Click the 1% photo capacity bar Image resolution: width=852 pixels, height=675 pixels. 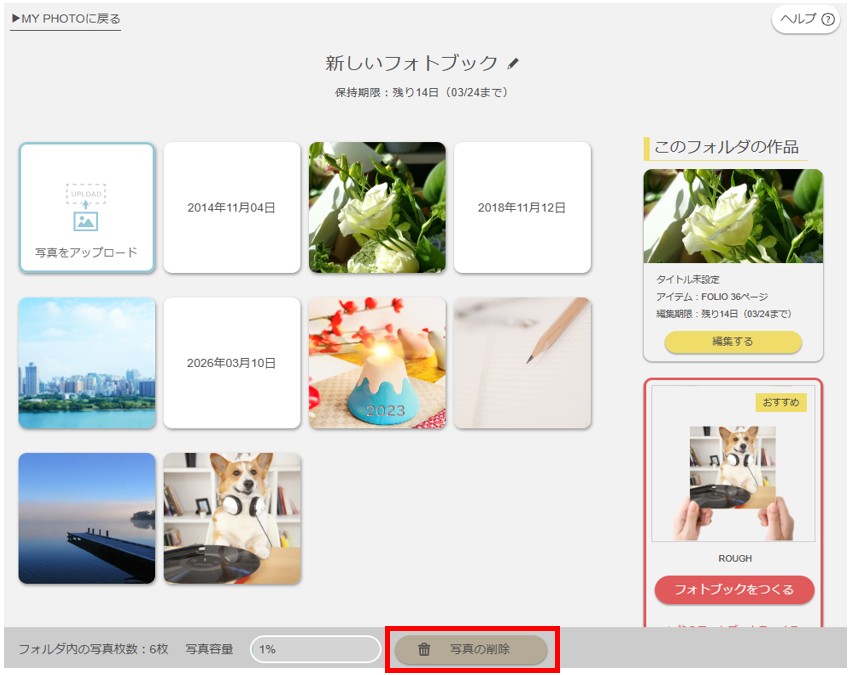point(316,649)
